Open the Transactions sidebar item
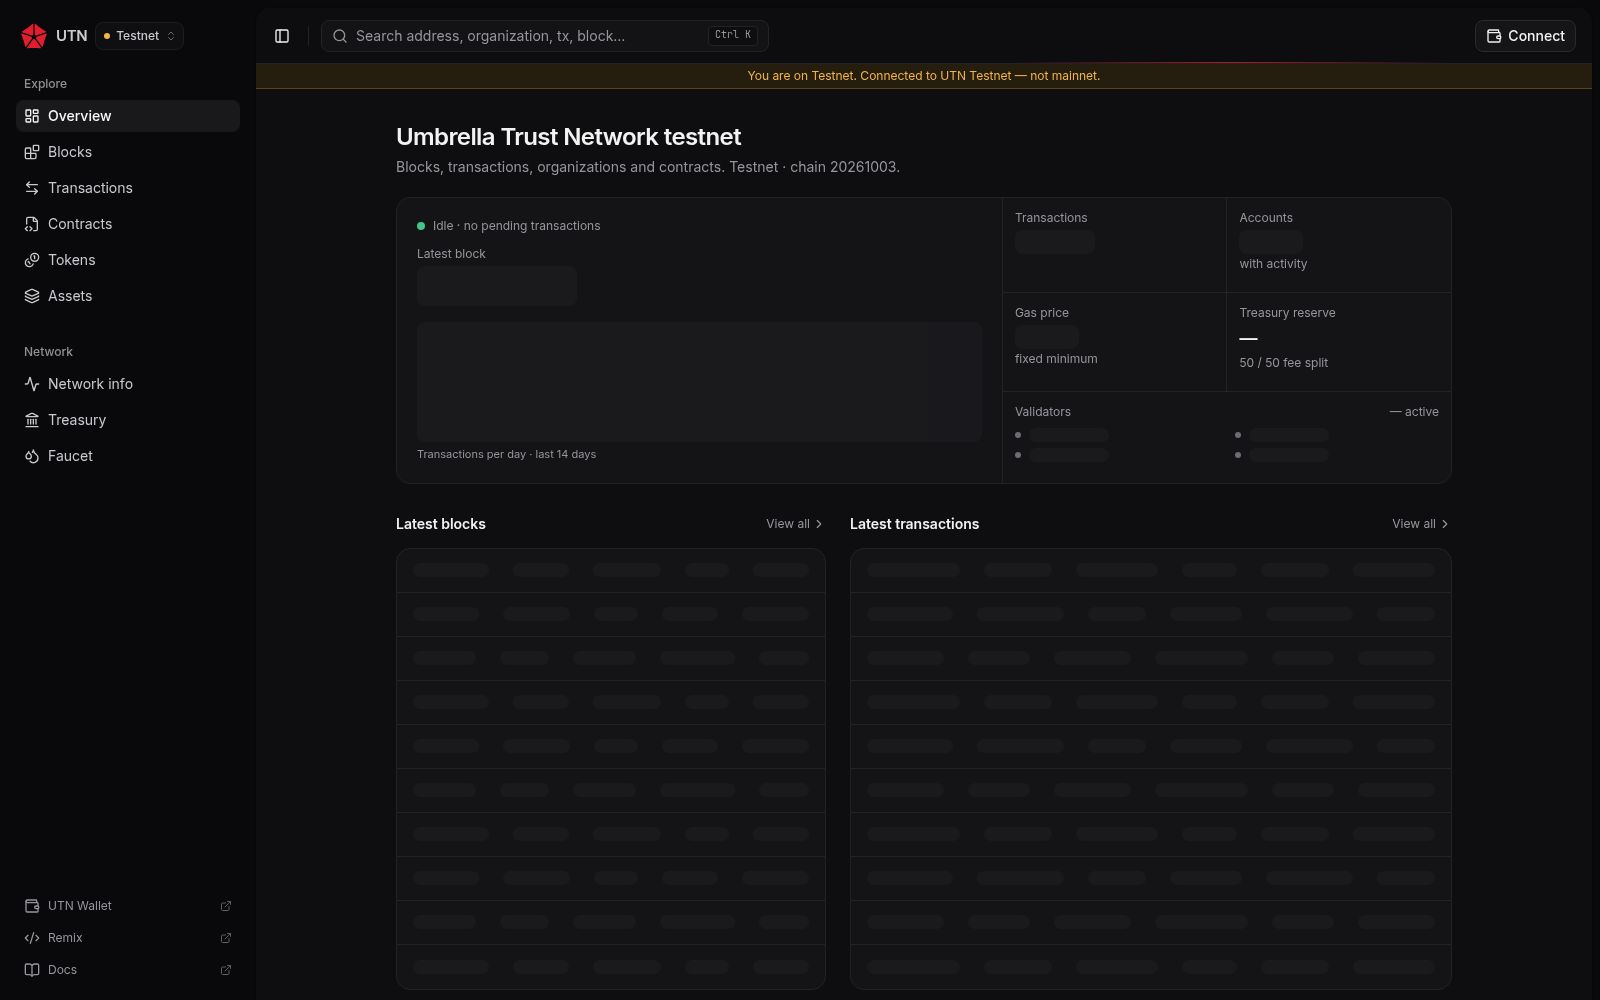This screenshot has height=1000, width=1600. [128, 188]
